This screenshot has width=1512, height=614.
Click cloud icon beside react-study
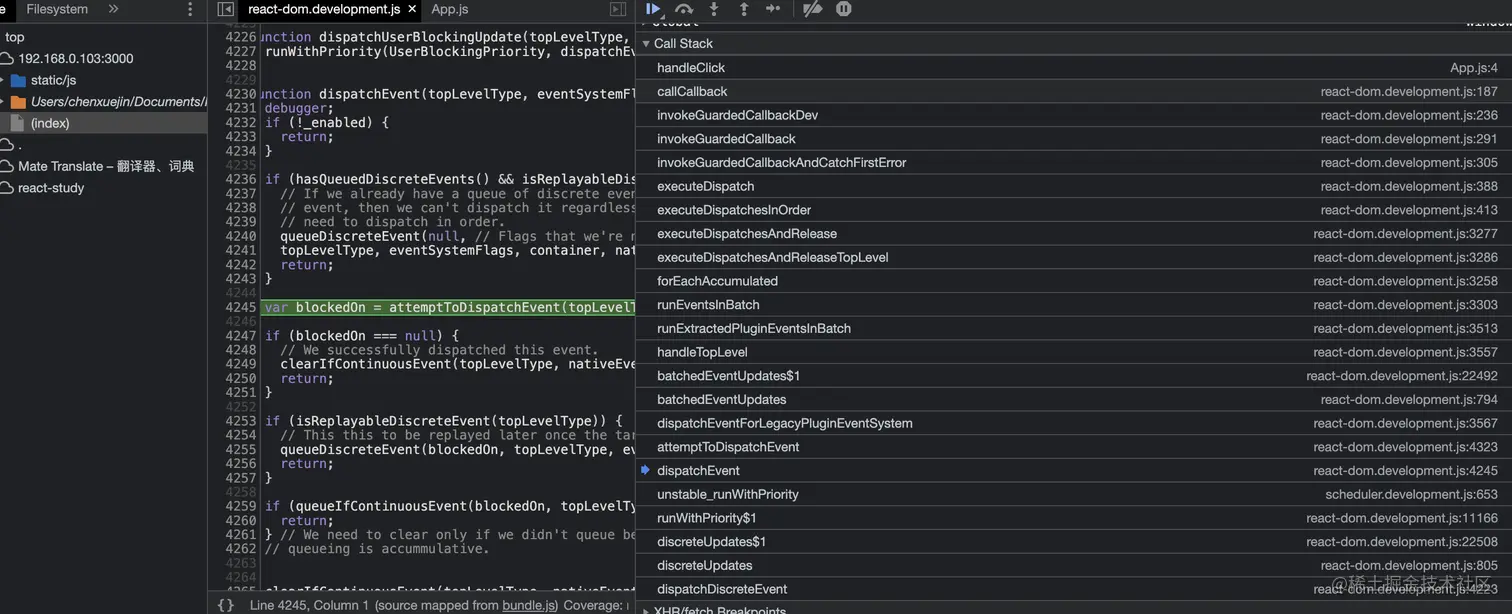click(6, 188)
